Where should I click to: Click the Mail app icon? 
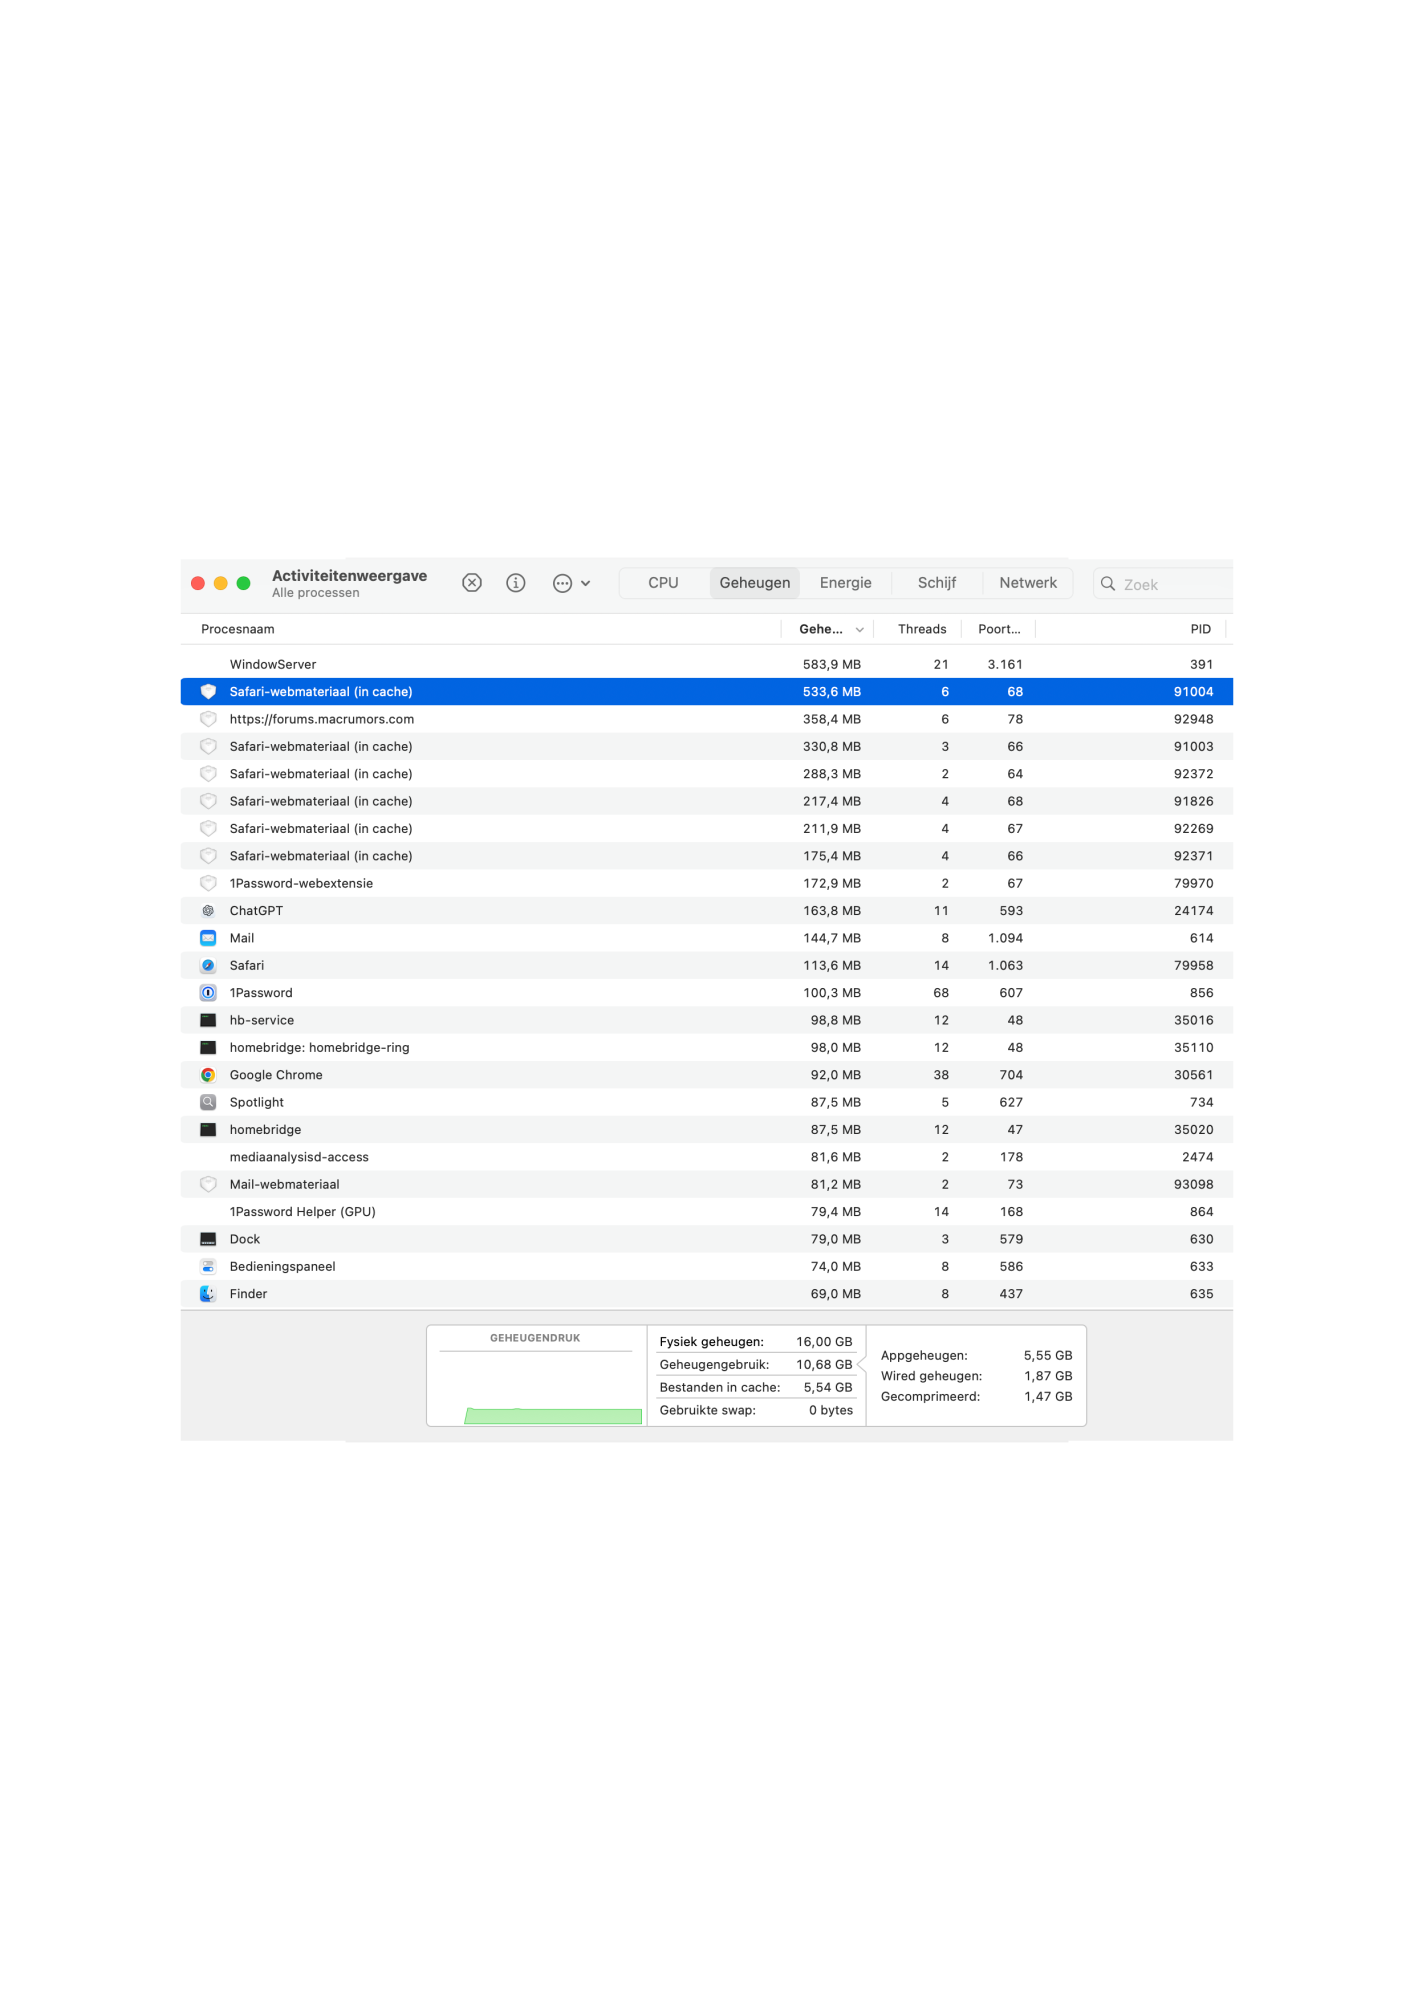click(208, 938)
